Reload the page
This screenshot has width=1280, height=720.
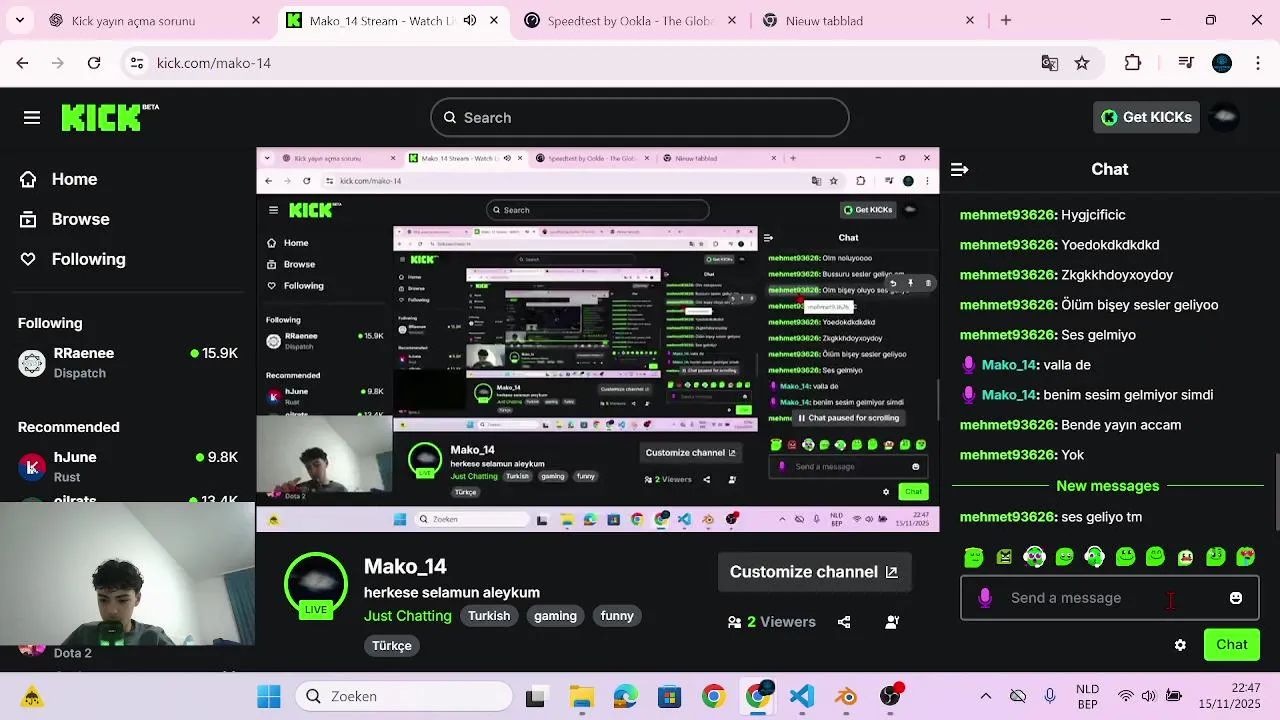[94, 63]
